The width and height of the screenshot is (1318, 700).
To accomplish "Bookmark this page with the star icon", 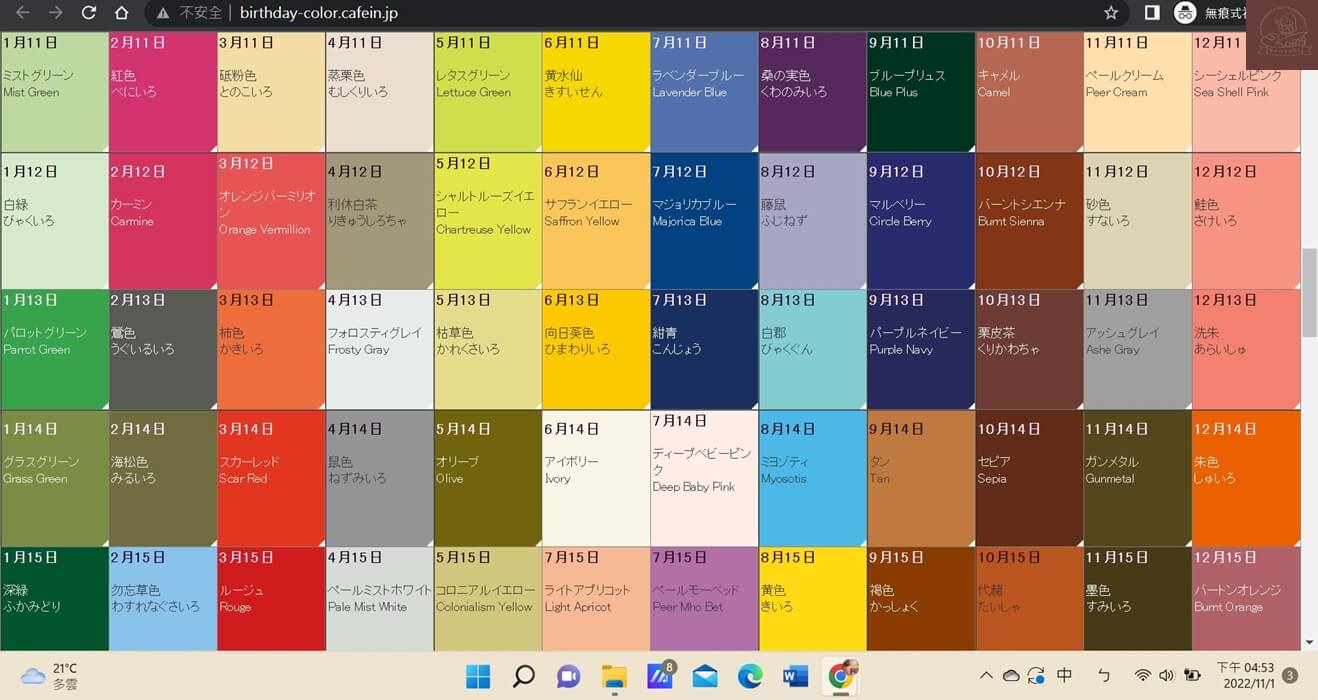I will (1111, 13).
